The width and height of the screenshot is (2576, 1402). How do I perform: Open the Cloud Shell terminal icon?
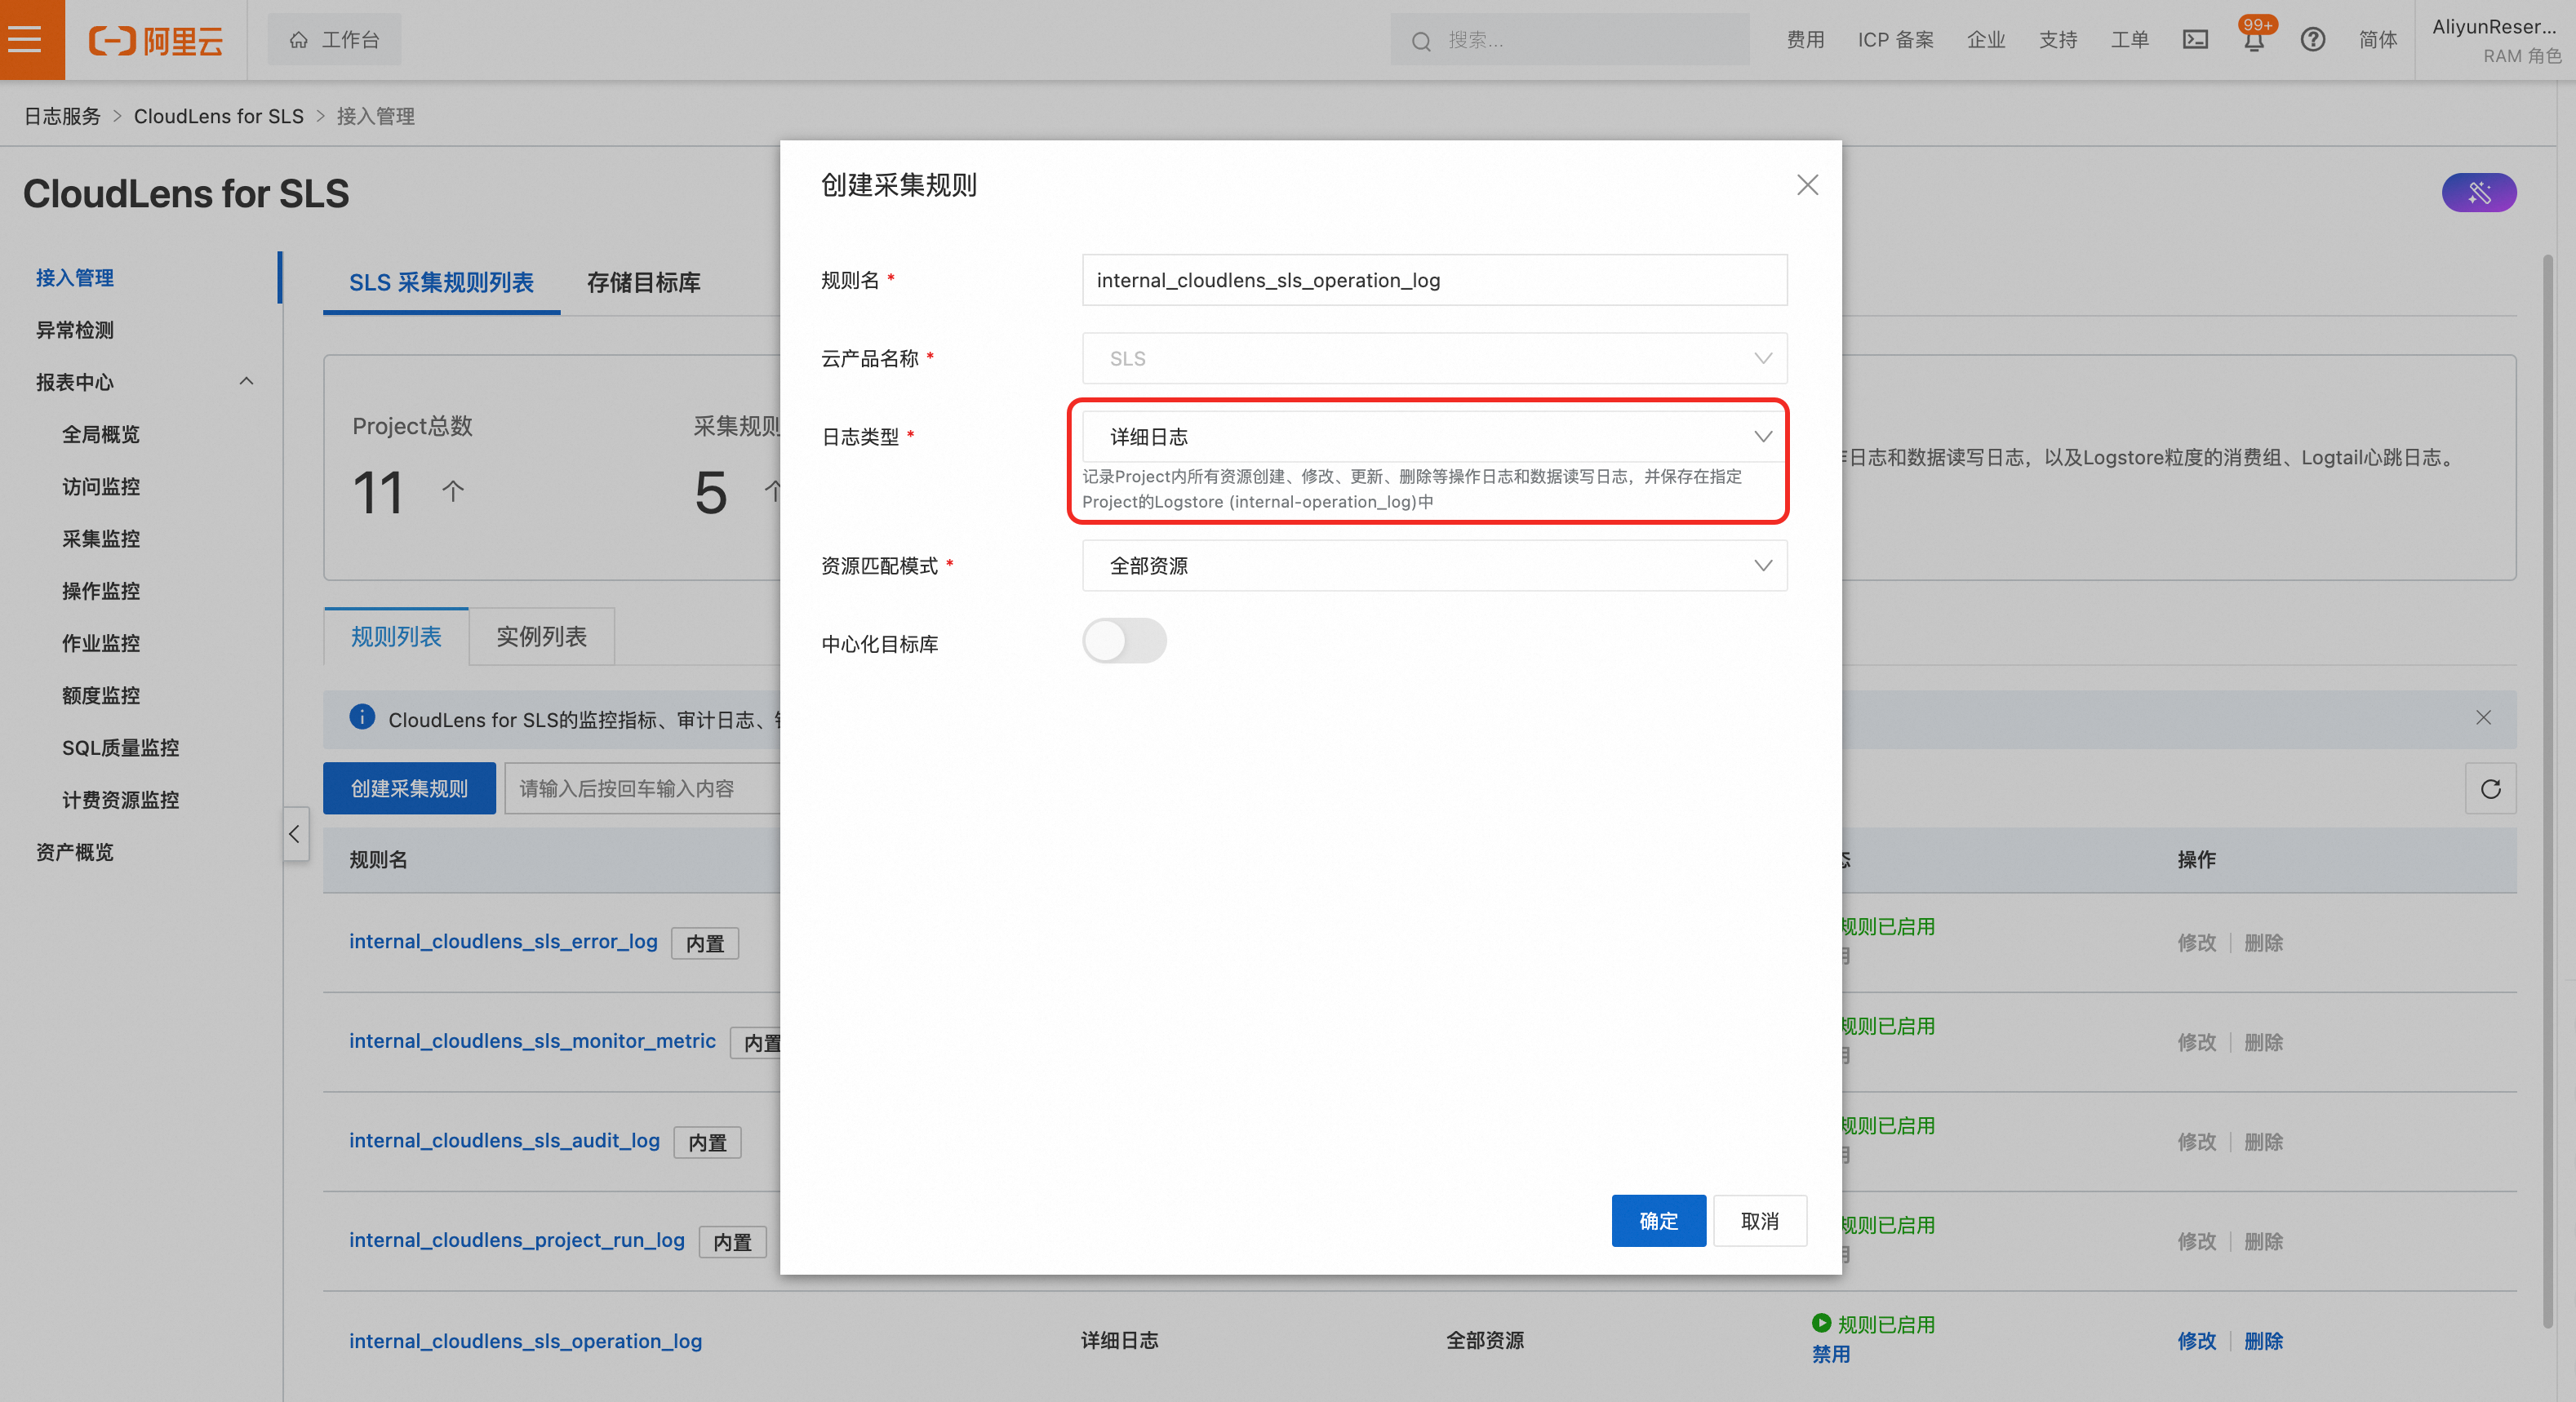[x=2195, y=40]
